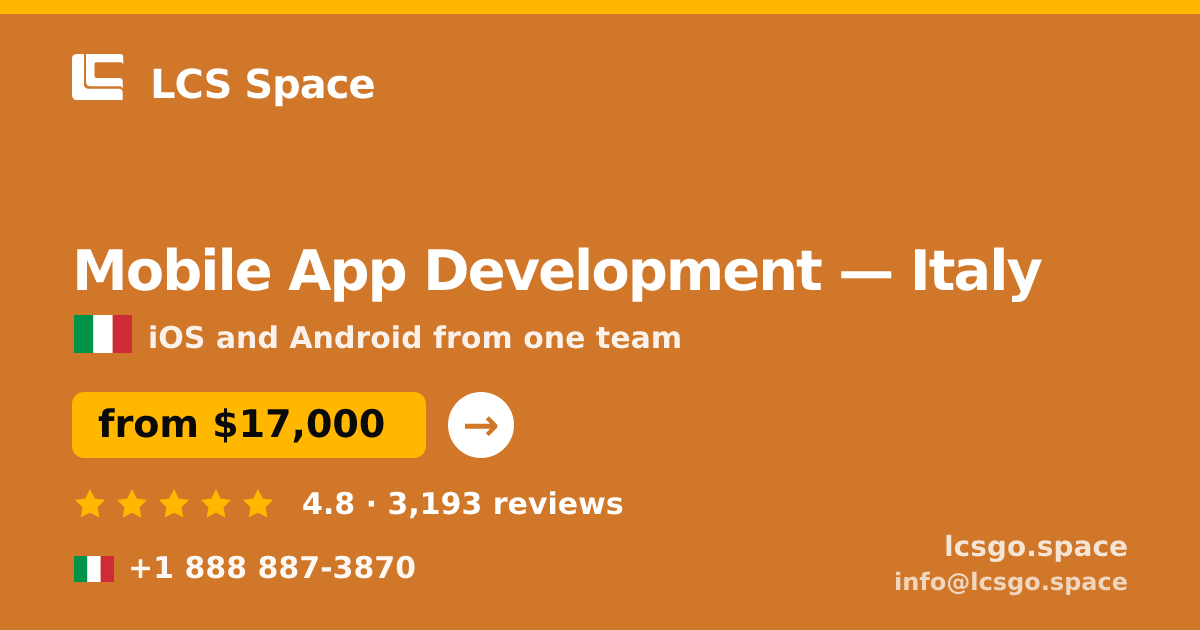This screenshot has width=1200, height=630.
Task: Click the from $17,000 price button
Action: click(x=249, y=425)
